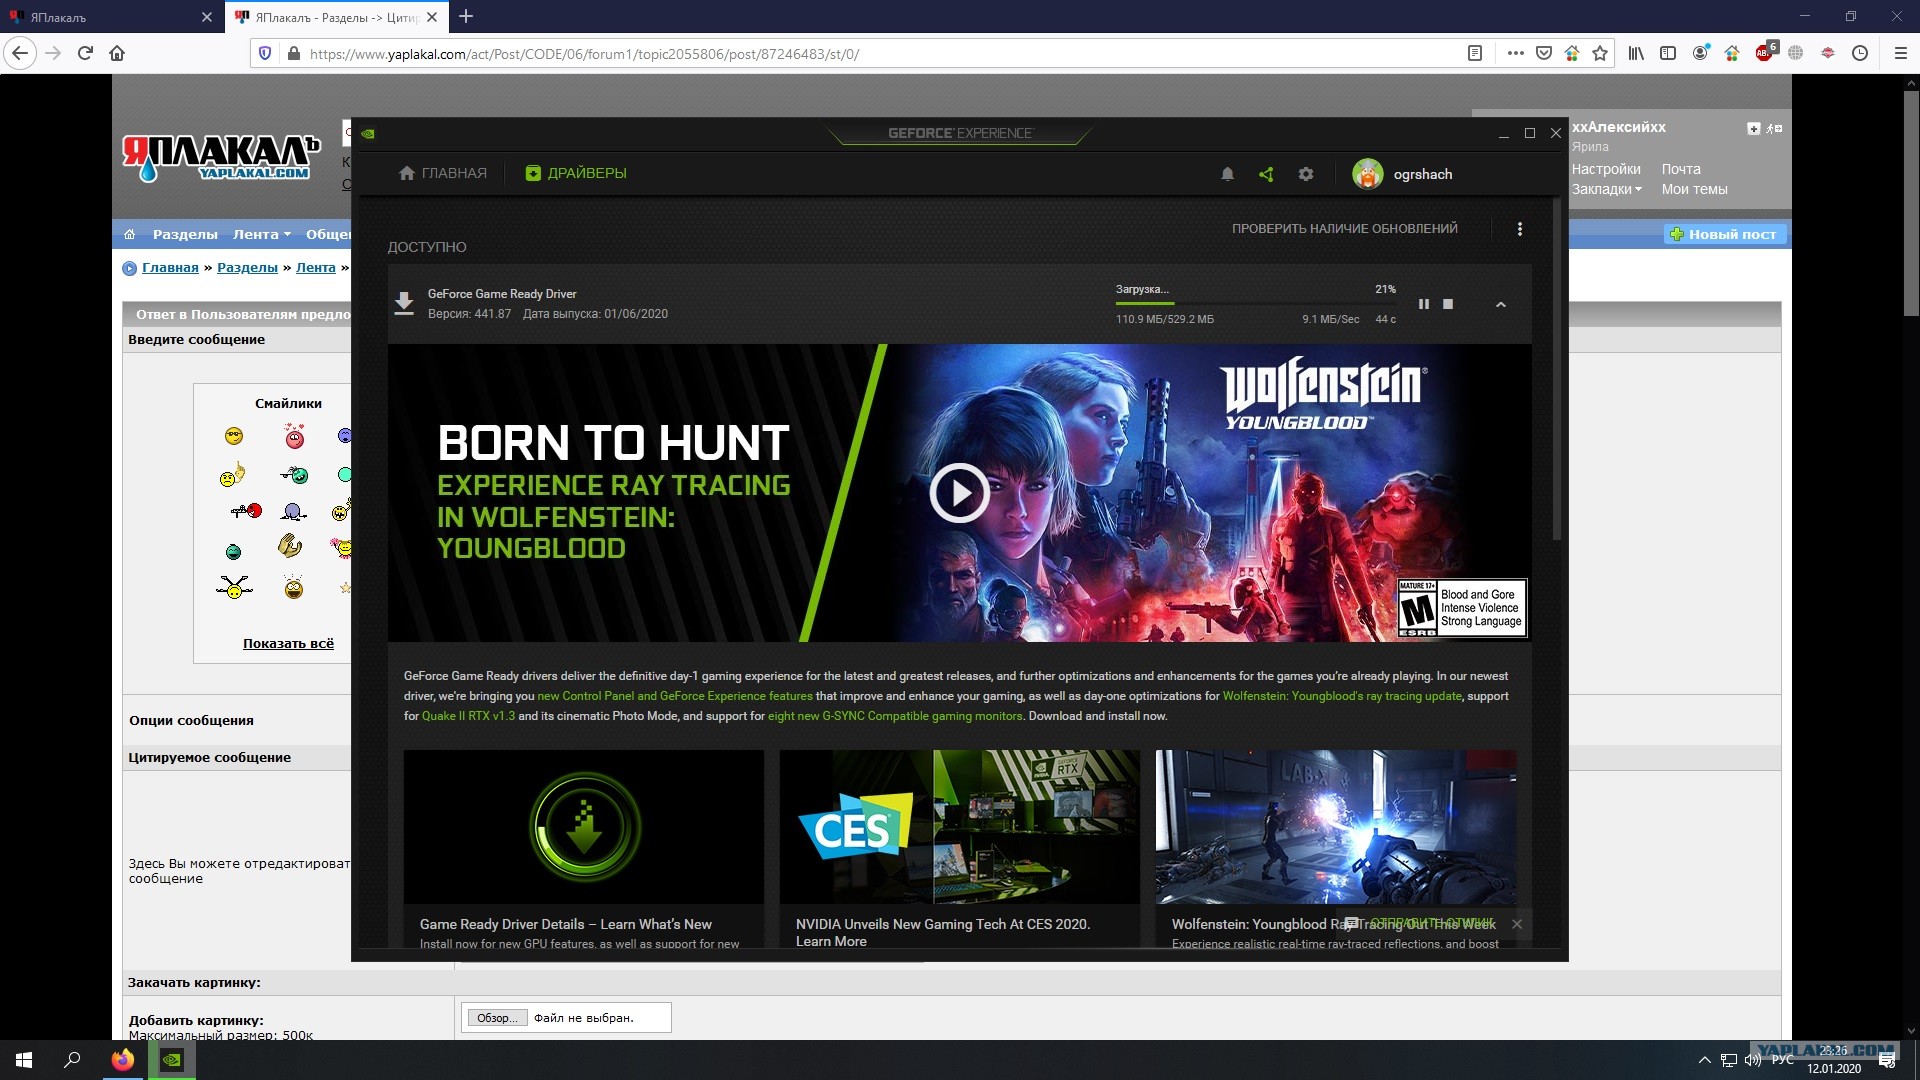Open the Firefox library
This screenshot has width=1920, height=1080.
[1636, 53]
